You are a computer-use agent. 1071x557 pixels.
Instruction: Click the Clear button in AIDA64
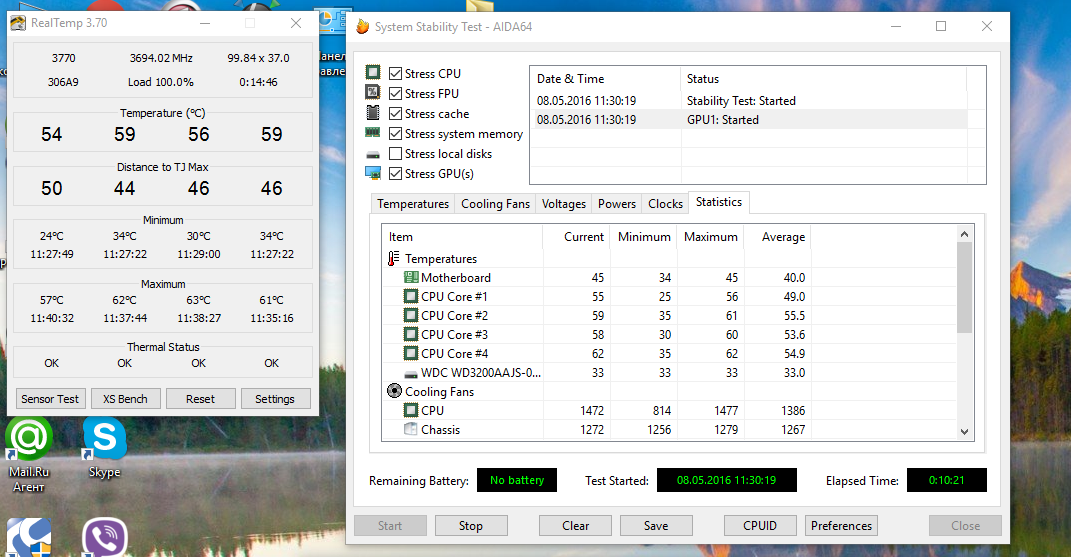click(575, 526)
